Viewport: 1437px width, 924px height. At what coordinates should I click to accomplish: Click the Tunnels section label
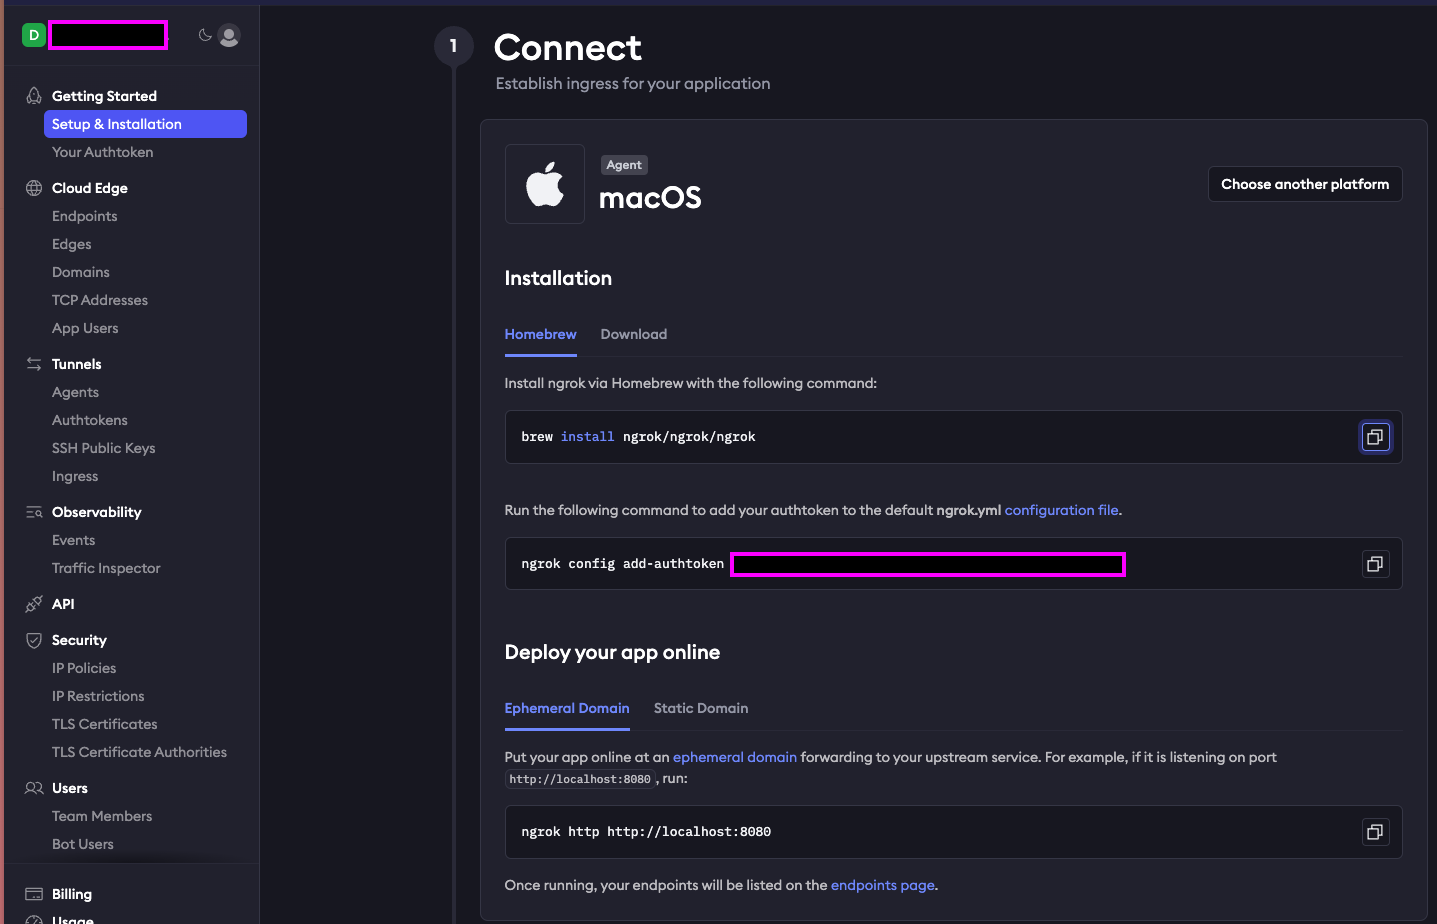click(x=77, y=364)
